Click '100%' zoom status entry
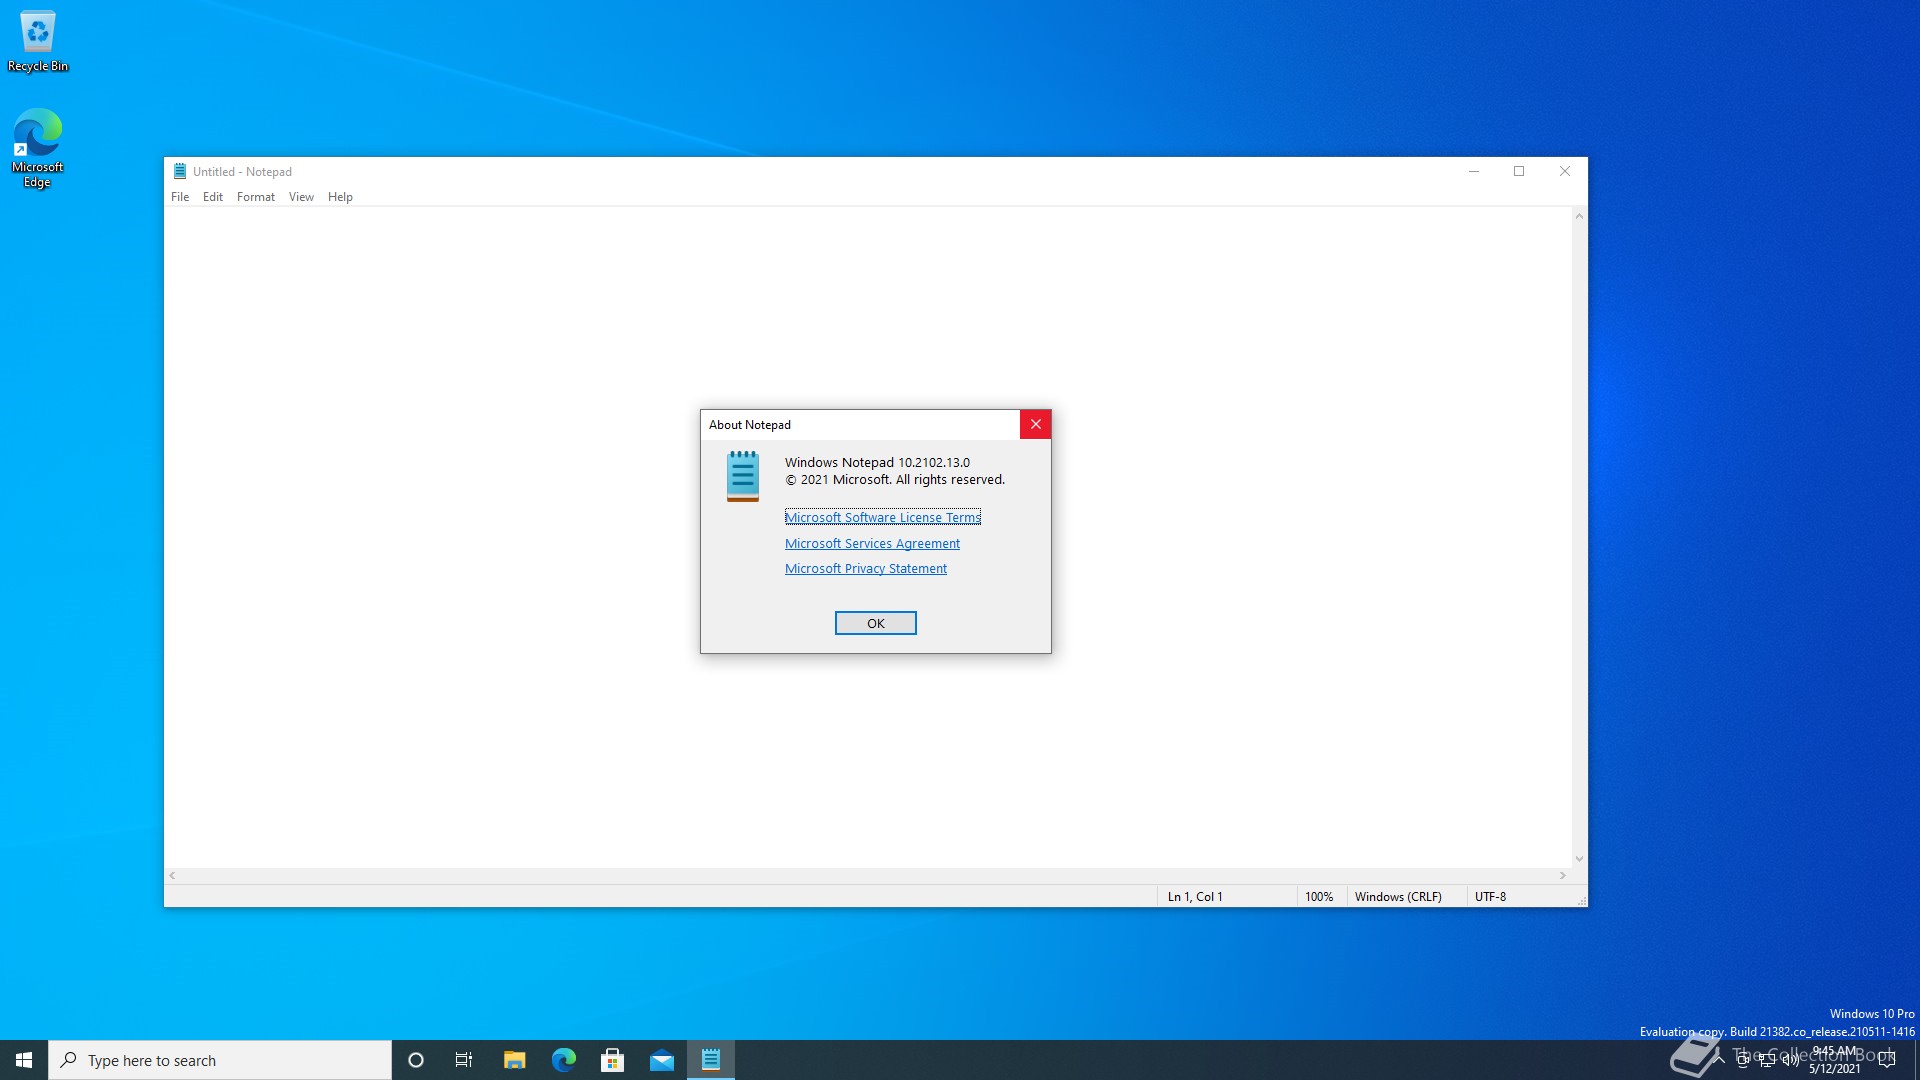 (x=1319, y=897)
